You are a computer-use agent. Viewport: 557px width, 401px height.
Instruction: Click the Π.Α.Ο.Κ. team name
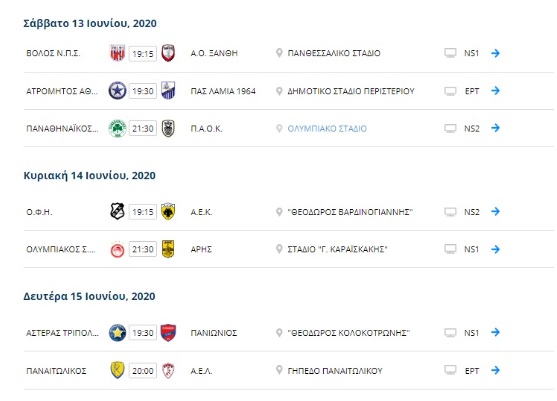pos(206,129)
